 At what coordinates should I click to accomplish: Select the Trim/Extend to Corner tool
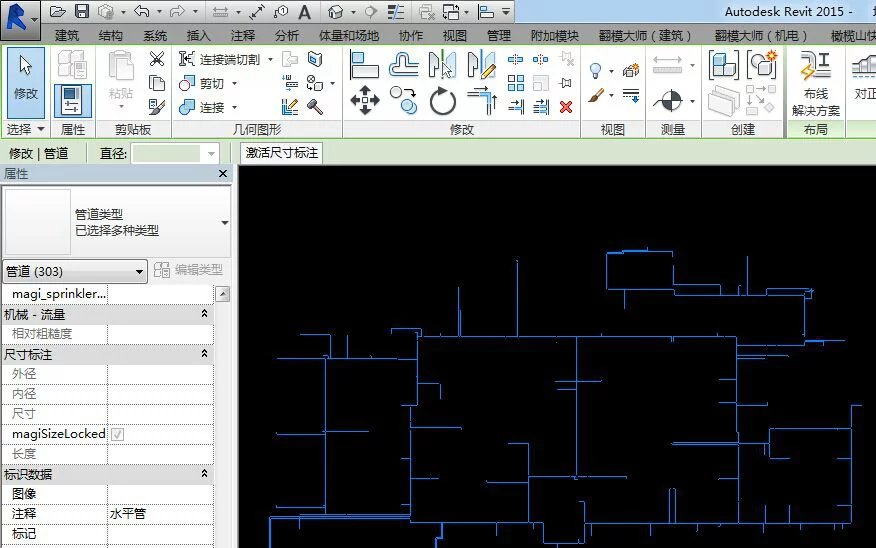(482, 101)
